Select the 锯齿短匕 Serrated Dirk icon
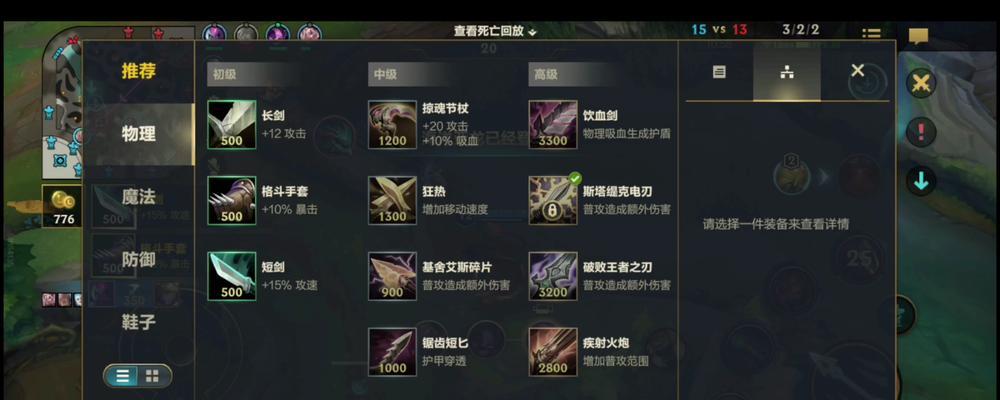This screenshot has height=400, width=1000. point(392,352)
